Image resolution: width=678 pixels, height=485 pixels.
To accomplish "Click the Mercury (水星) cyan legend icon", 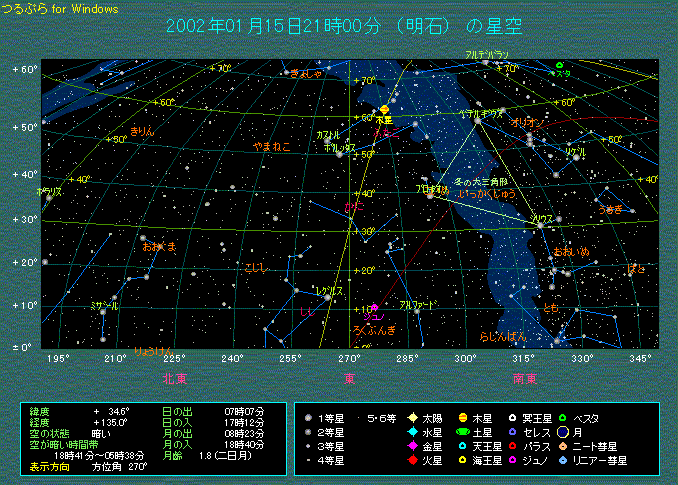I will pos(412,432).
